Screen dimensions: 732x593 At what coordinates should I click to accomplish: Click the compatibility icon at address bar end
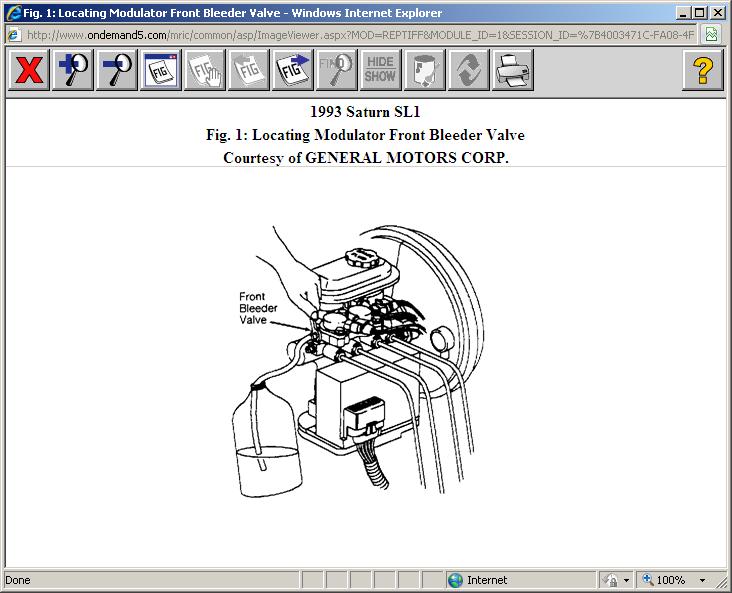pyautogui.click(x=711, y=35)
